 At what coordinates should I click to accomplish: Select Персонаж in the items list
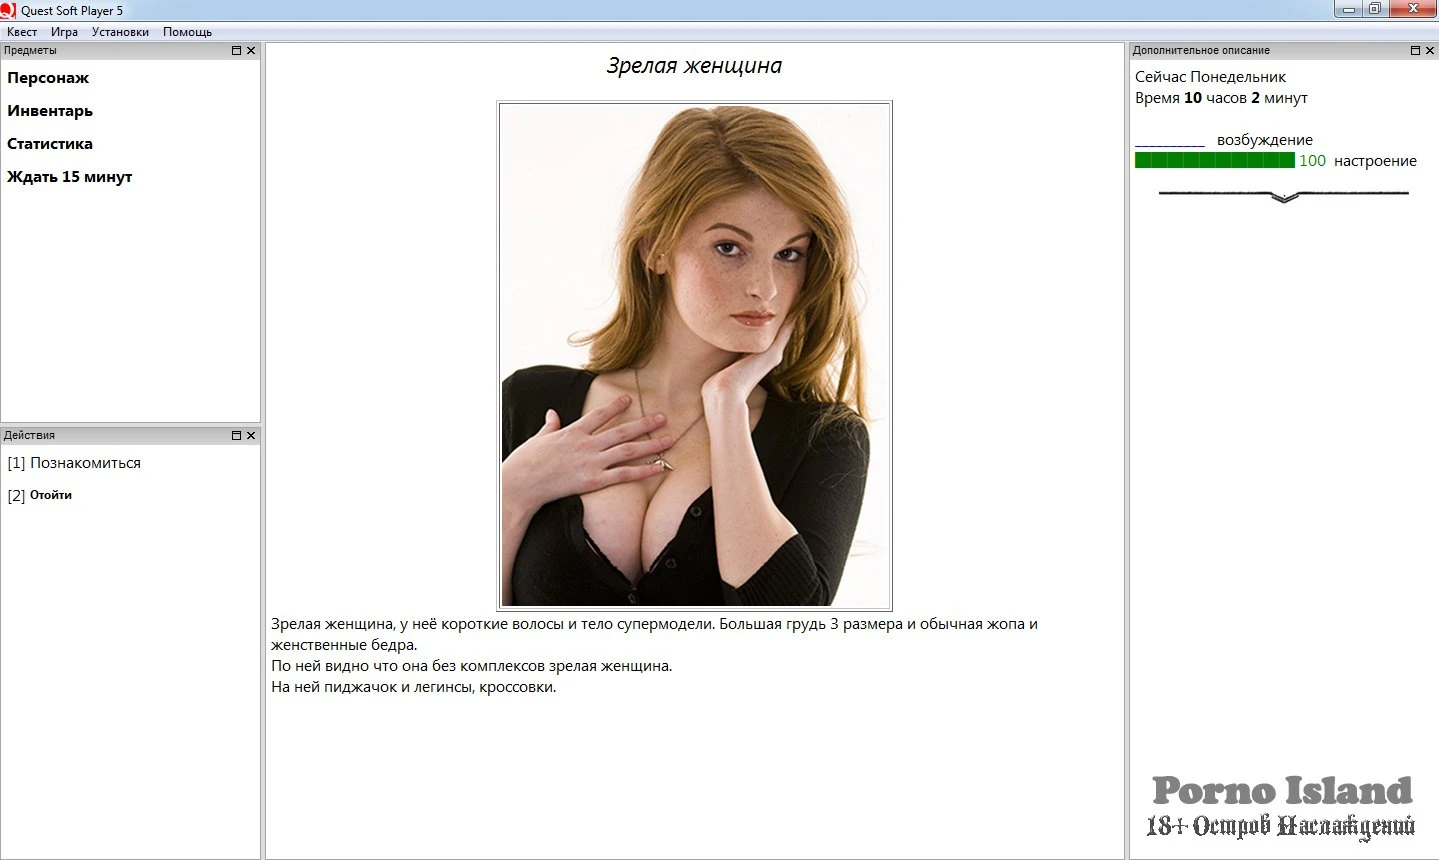[x=48, y=78]
